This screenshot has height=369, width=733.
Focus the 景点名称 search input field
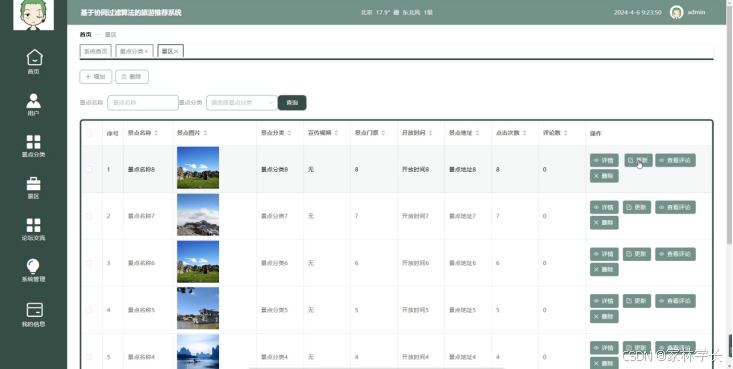tap(143, 102)
